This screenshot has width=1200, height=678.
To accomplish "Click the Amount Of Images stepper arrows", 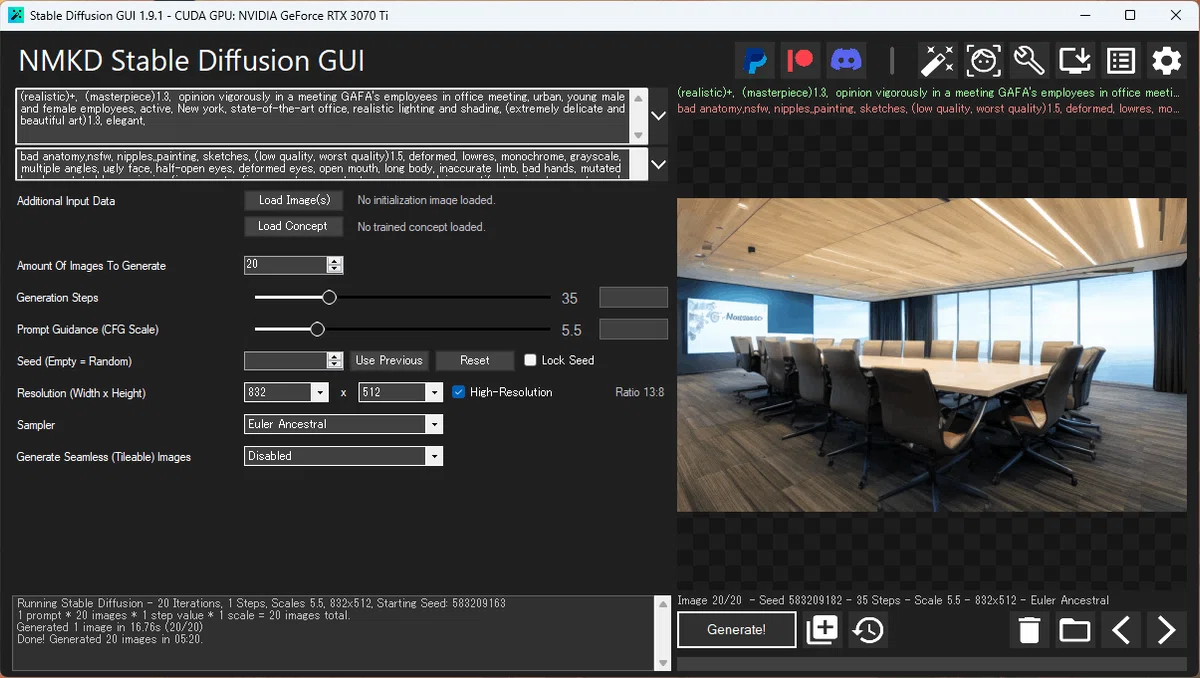I will click(x=335, y=265).
